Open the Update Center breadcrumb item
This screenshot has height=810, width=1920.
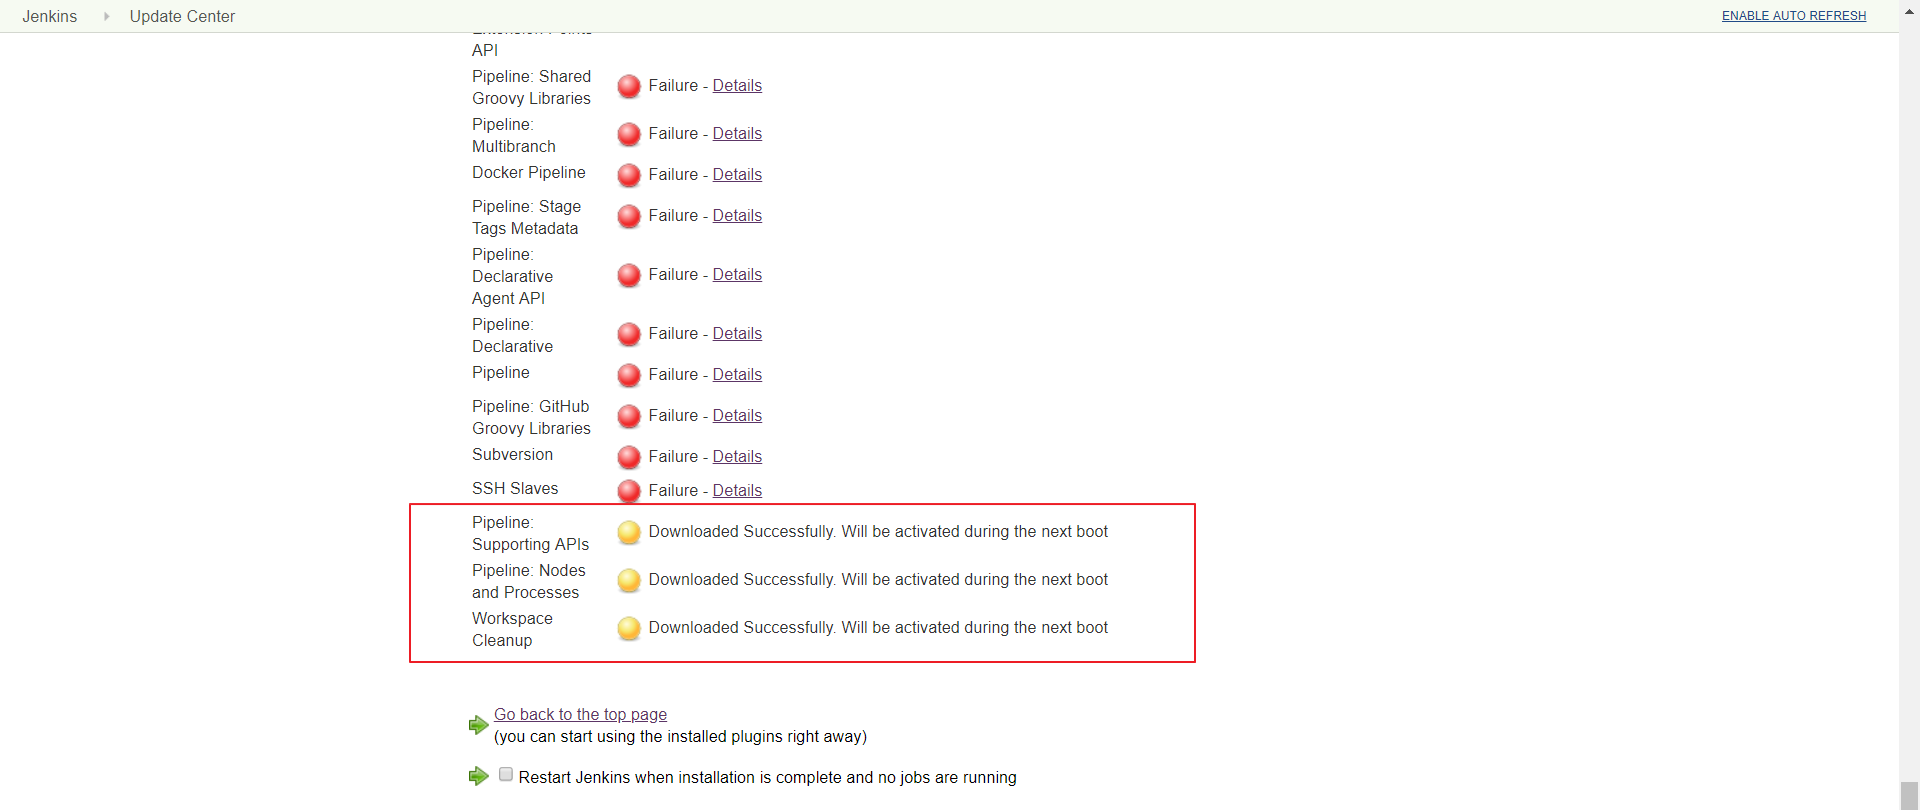click(x=182, y=16)
